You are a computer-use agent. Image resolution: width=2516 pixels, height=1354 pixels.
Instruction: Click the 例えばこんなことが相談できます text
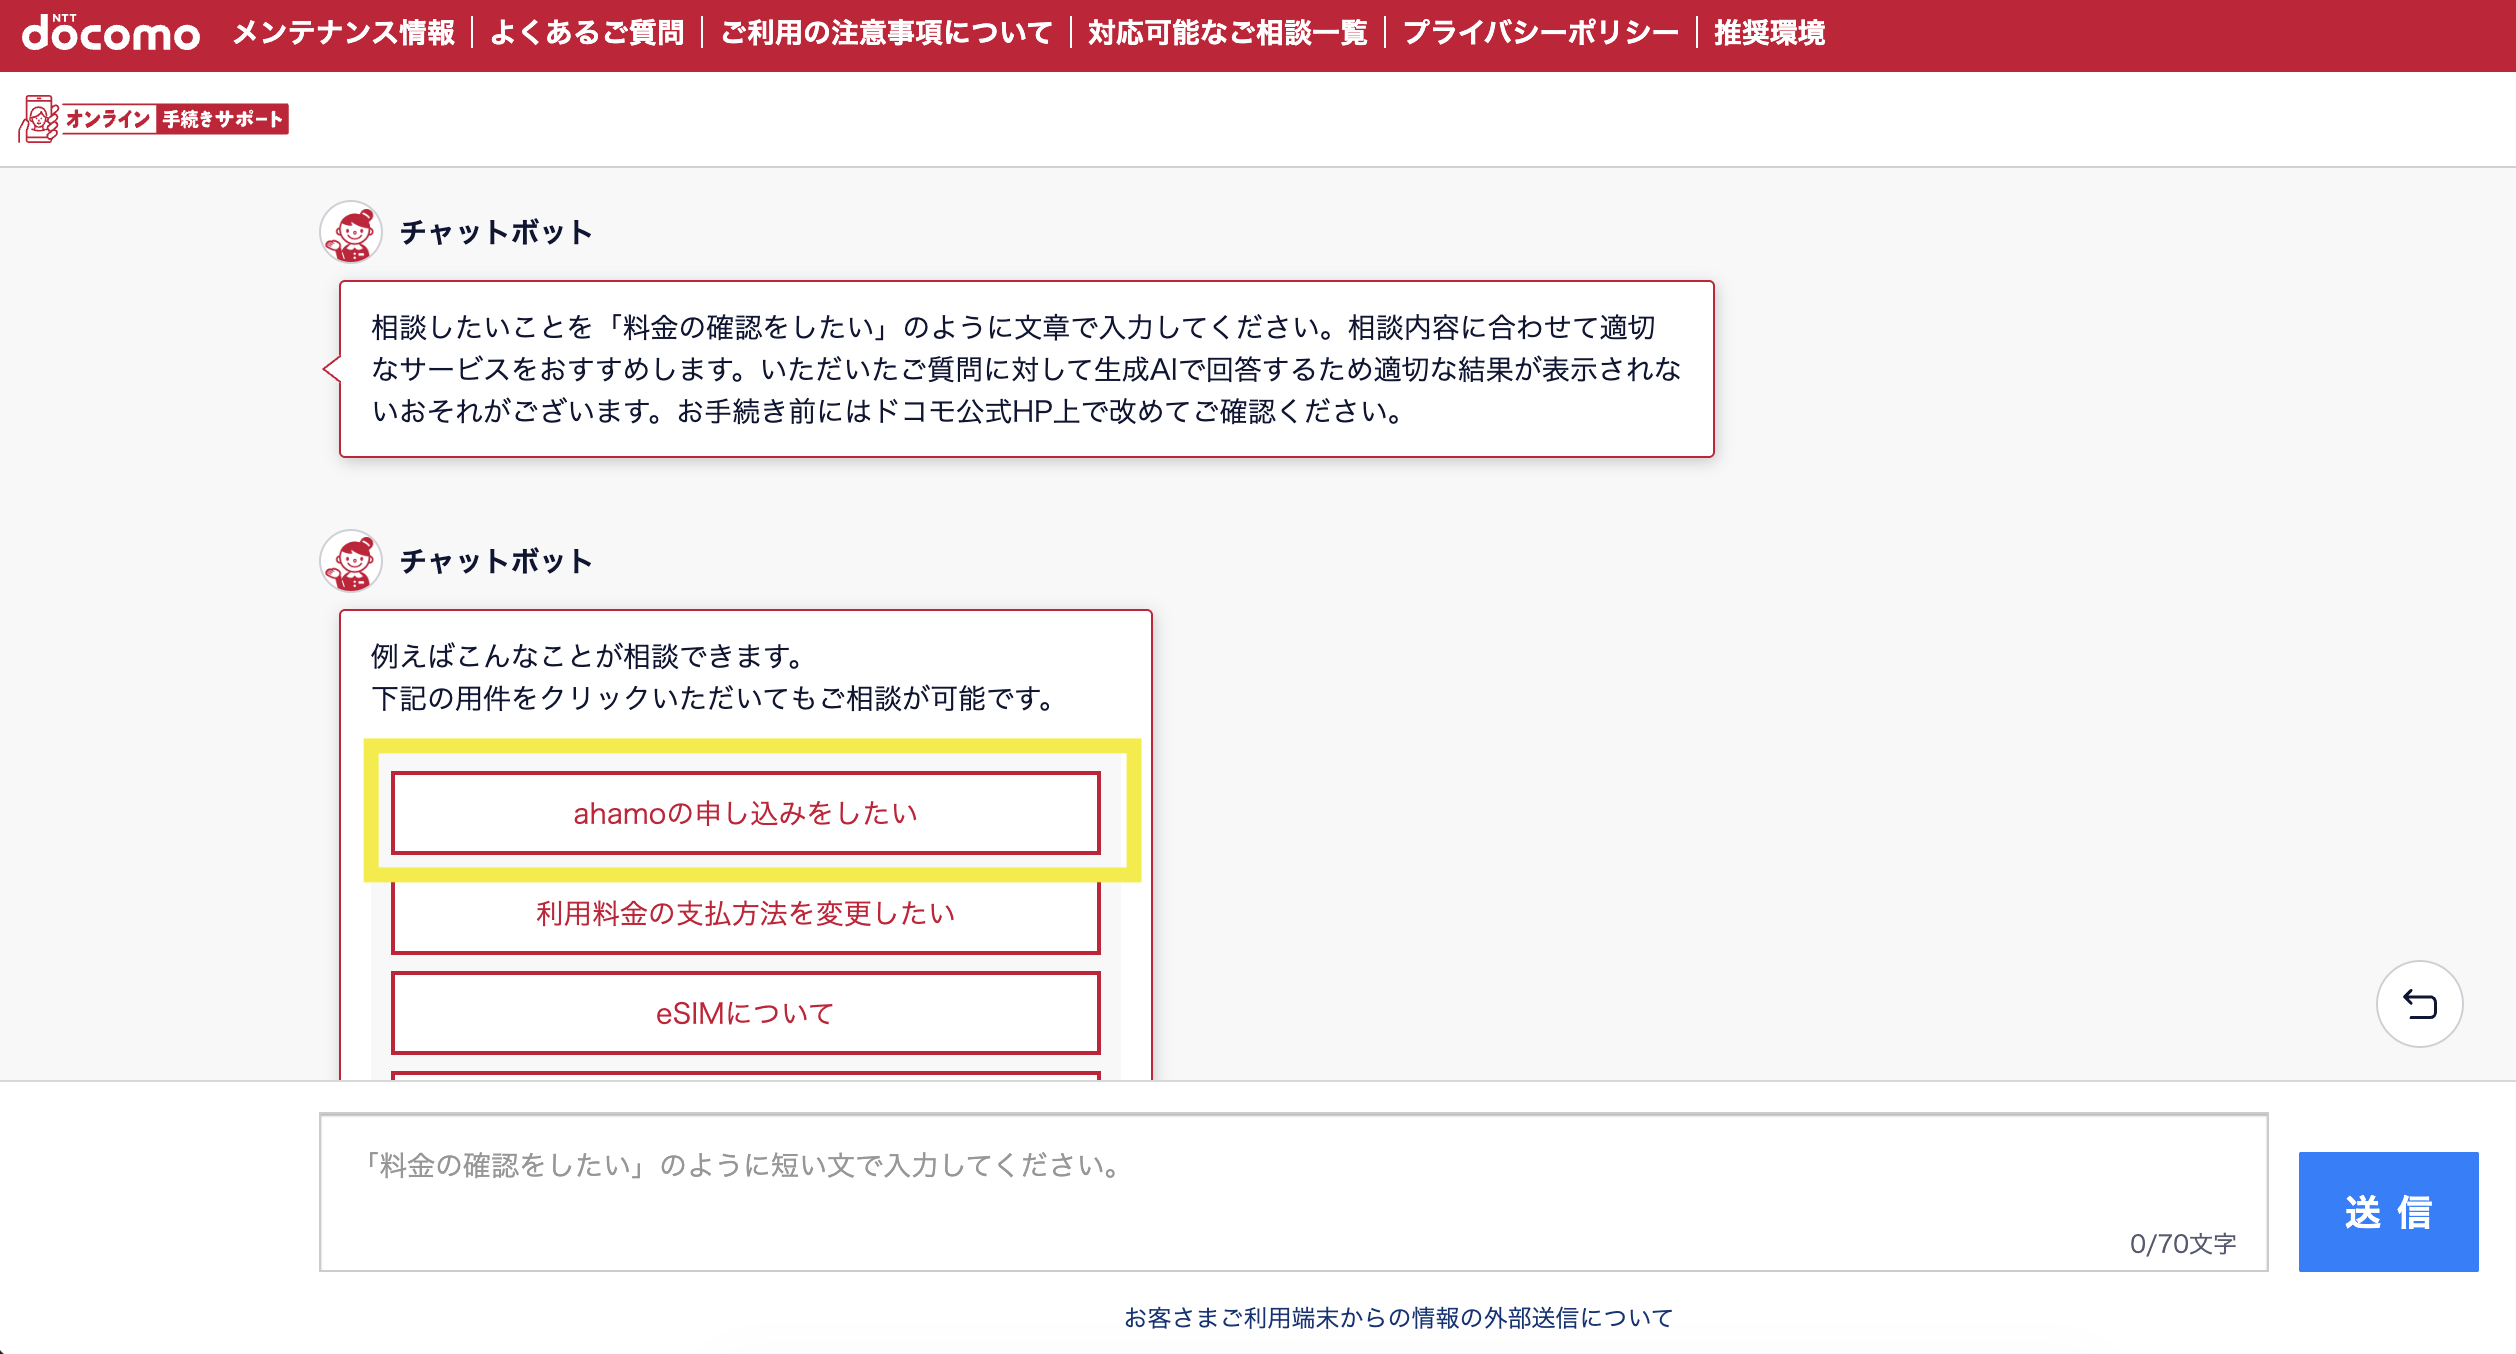tap(588, 656)
